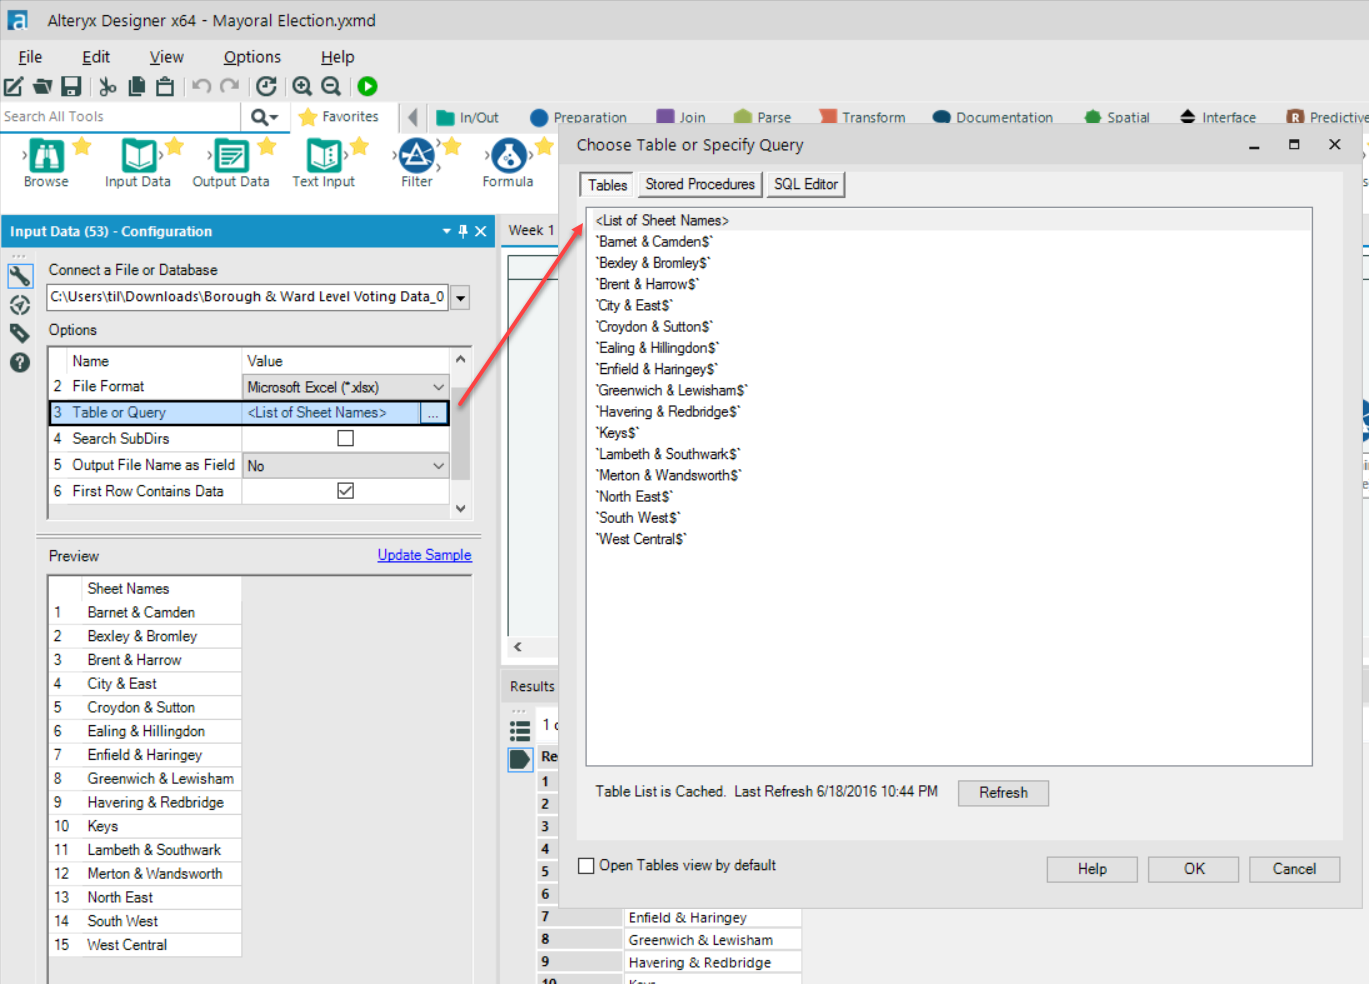1369x984 pixels.
Task: Select the Output Data tool icon
Action: (x=231, y=156)
